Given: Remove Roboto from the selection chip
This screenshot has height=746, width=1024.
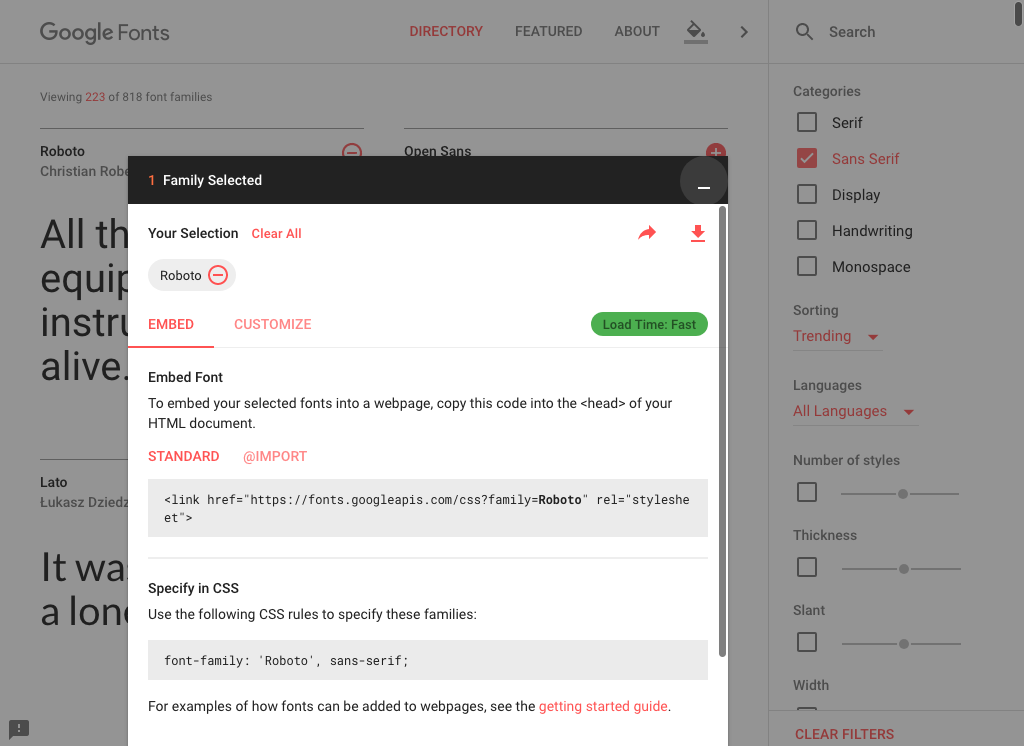Looking at the screenshot, I should [x=217, y=275].
